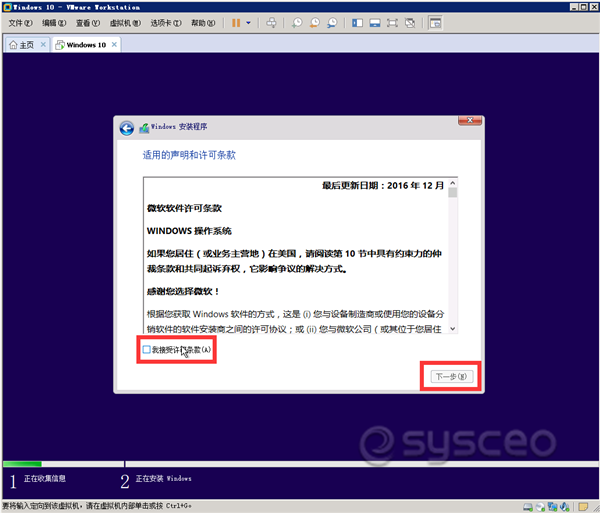Click the Unity mode toolbar icon
600x513 pixels.
[x=410, y=23]
